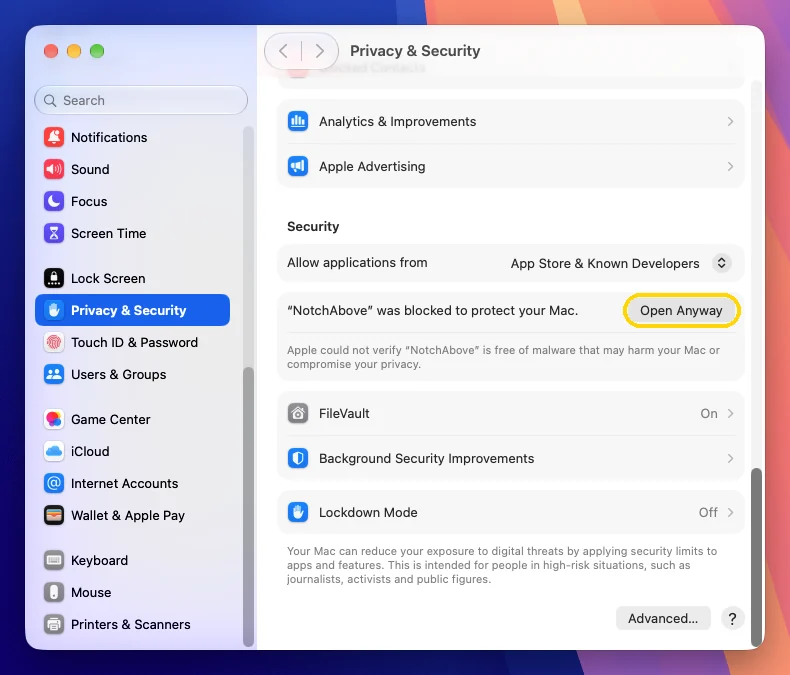
Task: Click the Wallet & Apple Pay card icon
Action: tap(54, 515)
